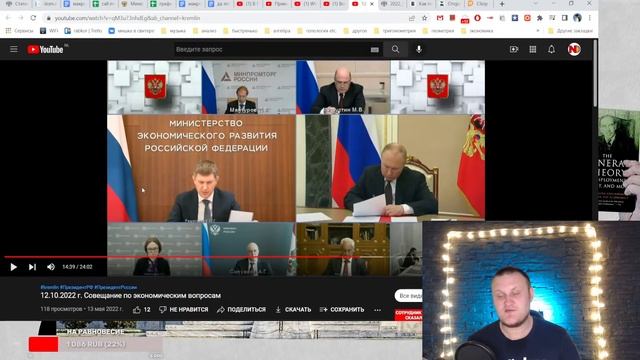This screenshot has height=360, width=640.
Task: Open the WiFi bookmark
Action: (x=49, y=31)
